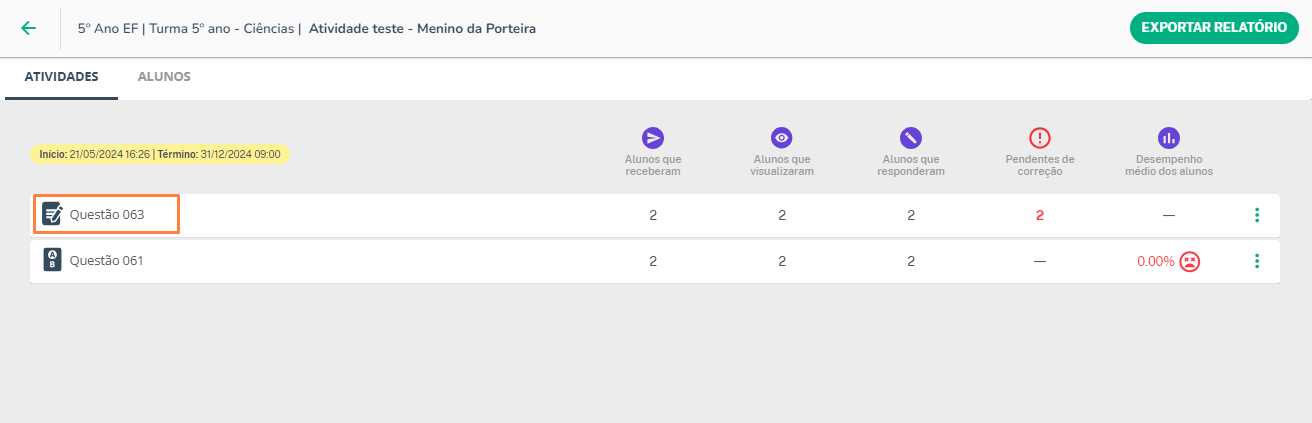Image resolution: width=1312 pixels, height=423 pixels.
Task: Open the Questão 063 row
Action: (x=655, y=215)
